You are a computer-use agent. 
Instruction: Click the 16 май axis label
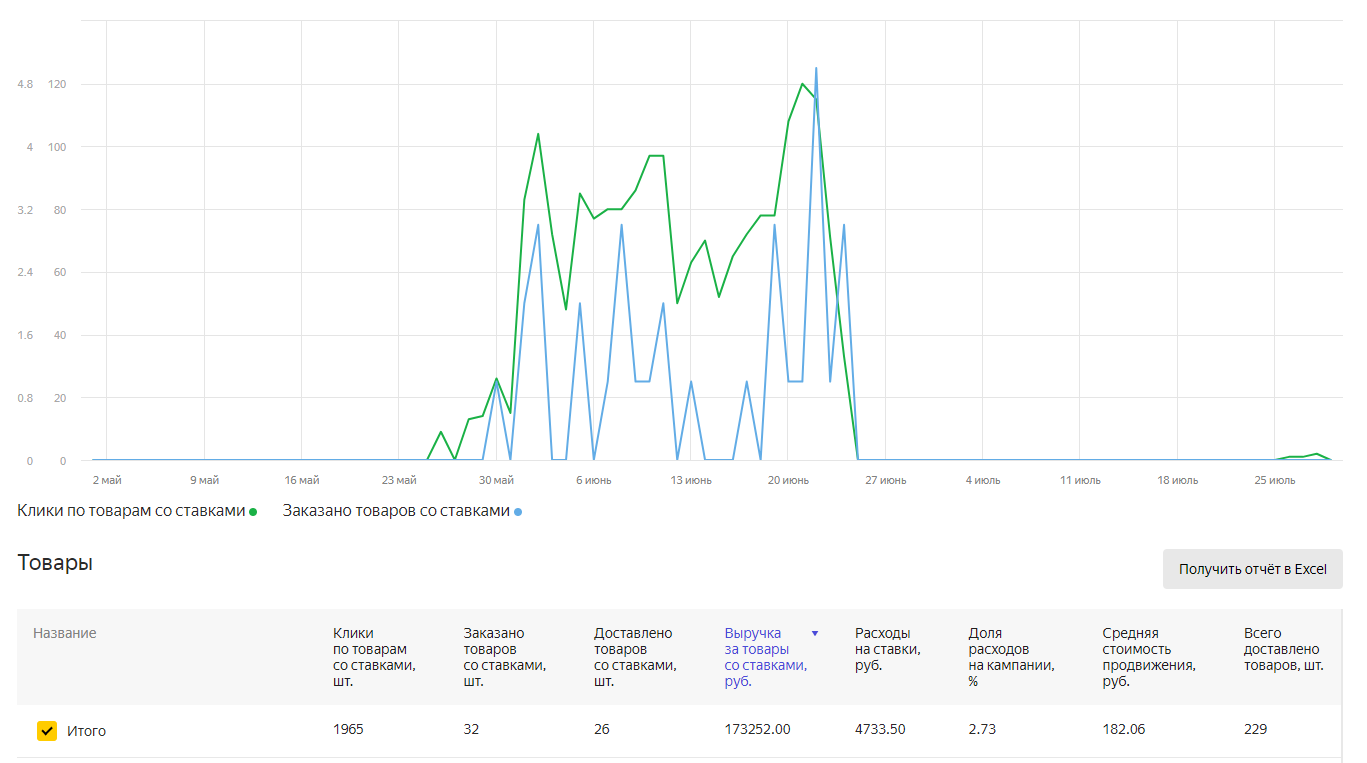[x=301, y=481]
